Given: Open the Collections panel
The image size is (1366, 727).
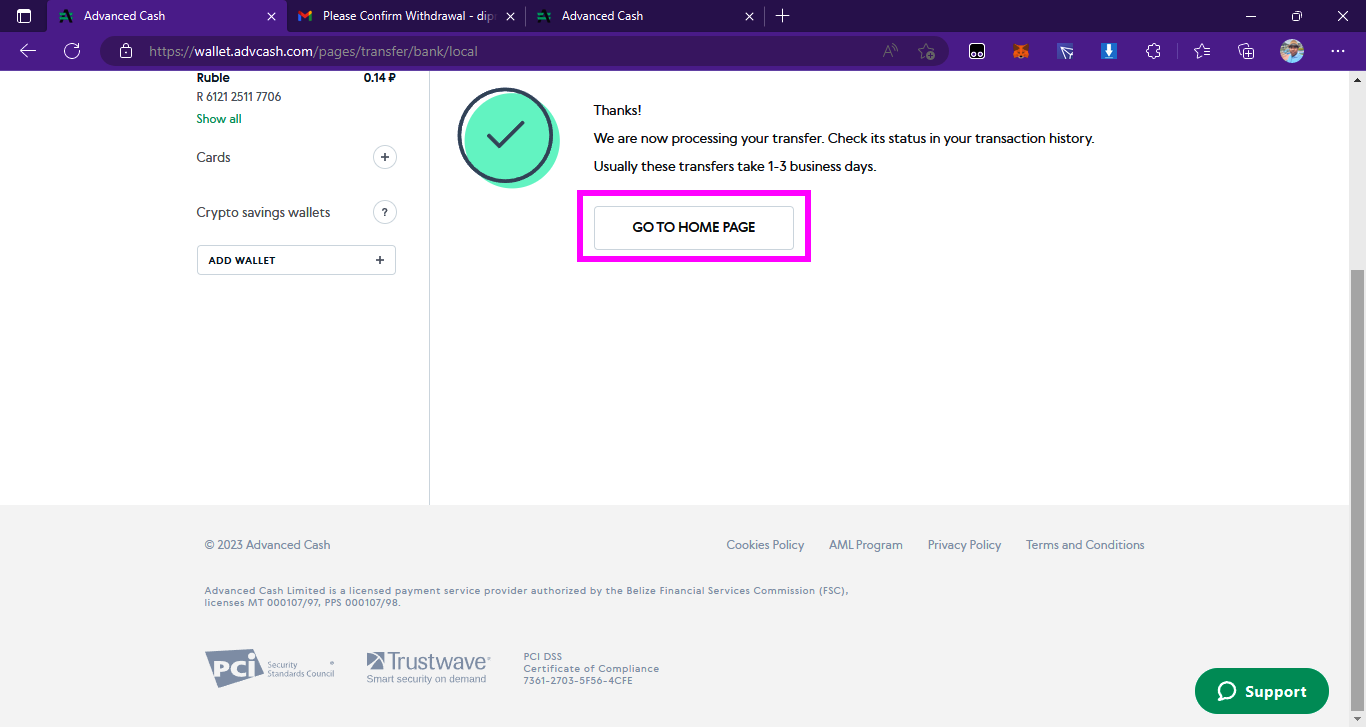Looking at the screenshot, I should pos(1246,51).
